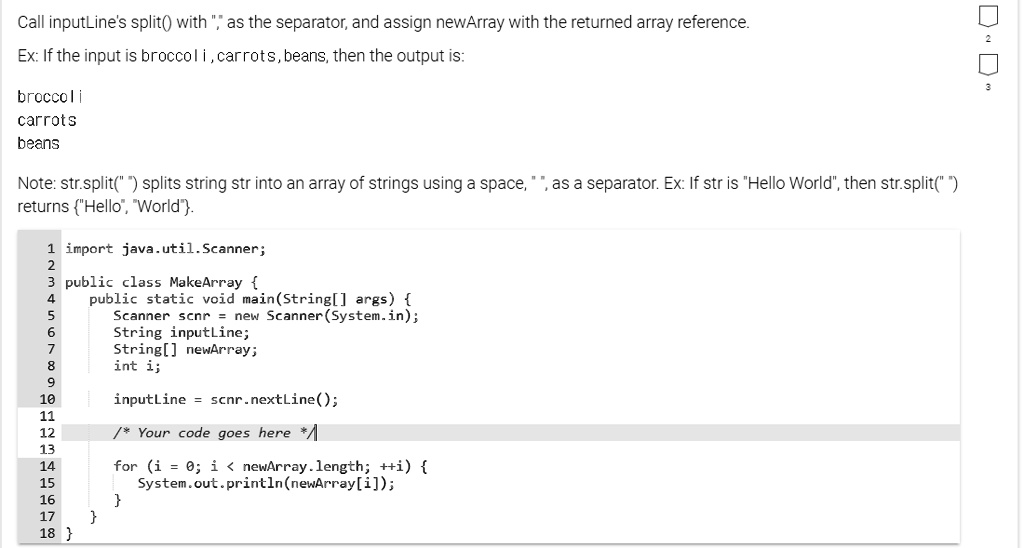Click line number 18 in the gutter
This screenshot has height=548, width=1024.
click(x=47, y=534)
